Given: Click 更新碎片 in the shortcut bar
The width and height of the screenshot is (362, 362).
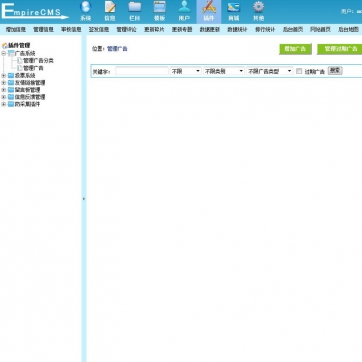Looking at the screenshot, I should pos(154,30).
